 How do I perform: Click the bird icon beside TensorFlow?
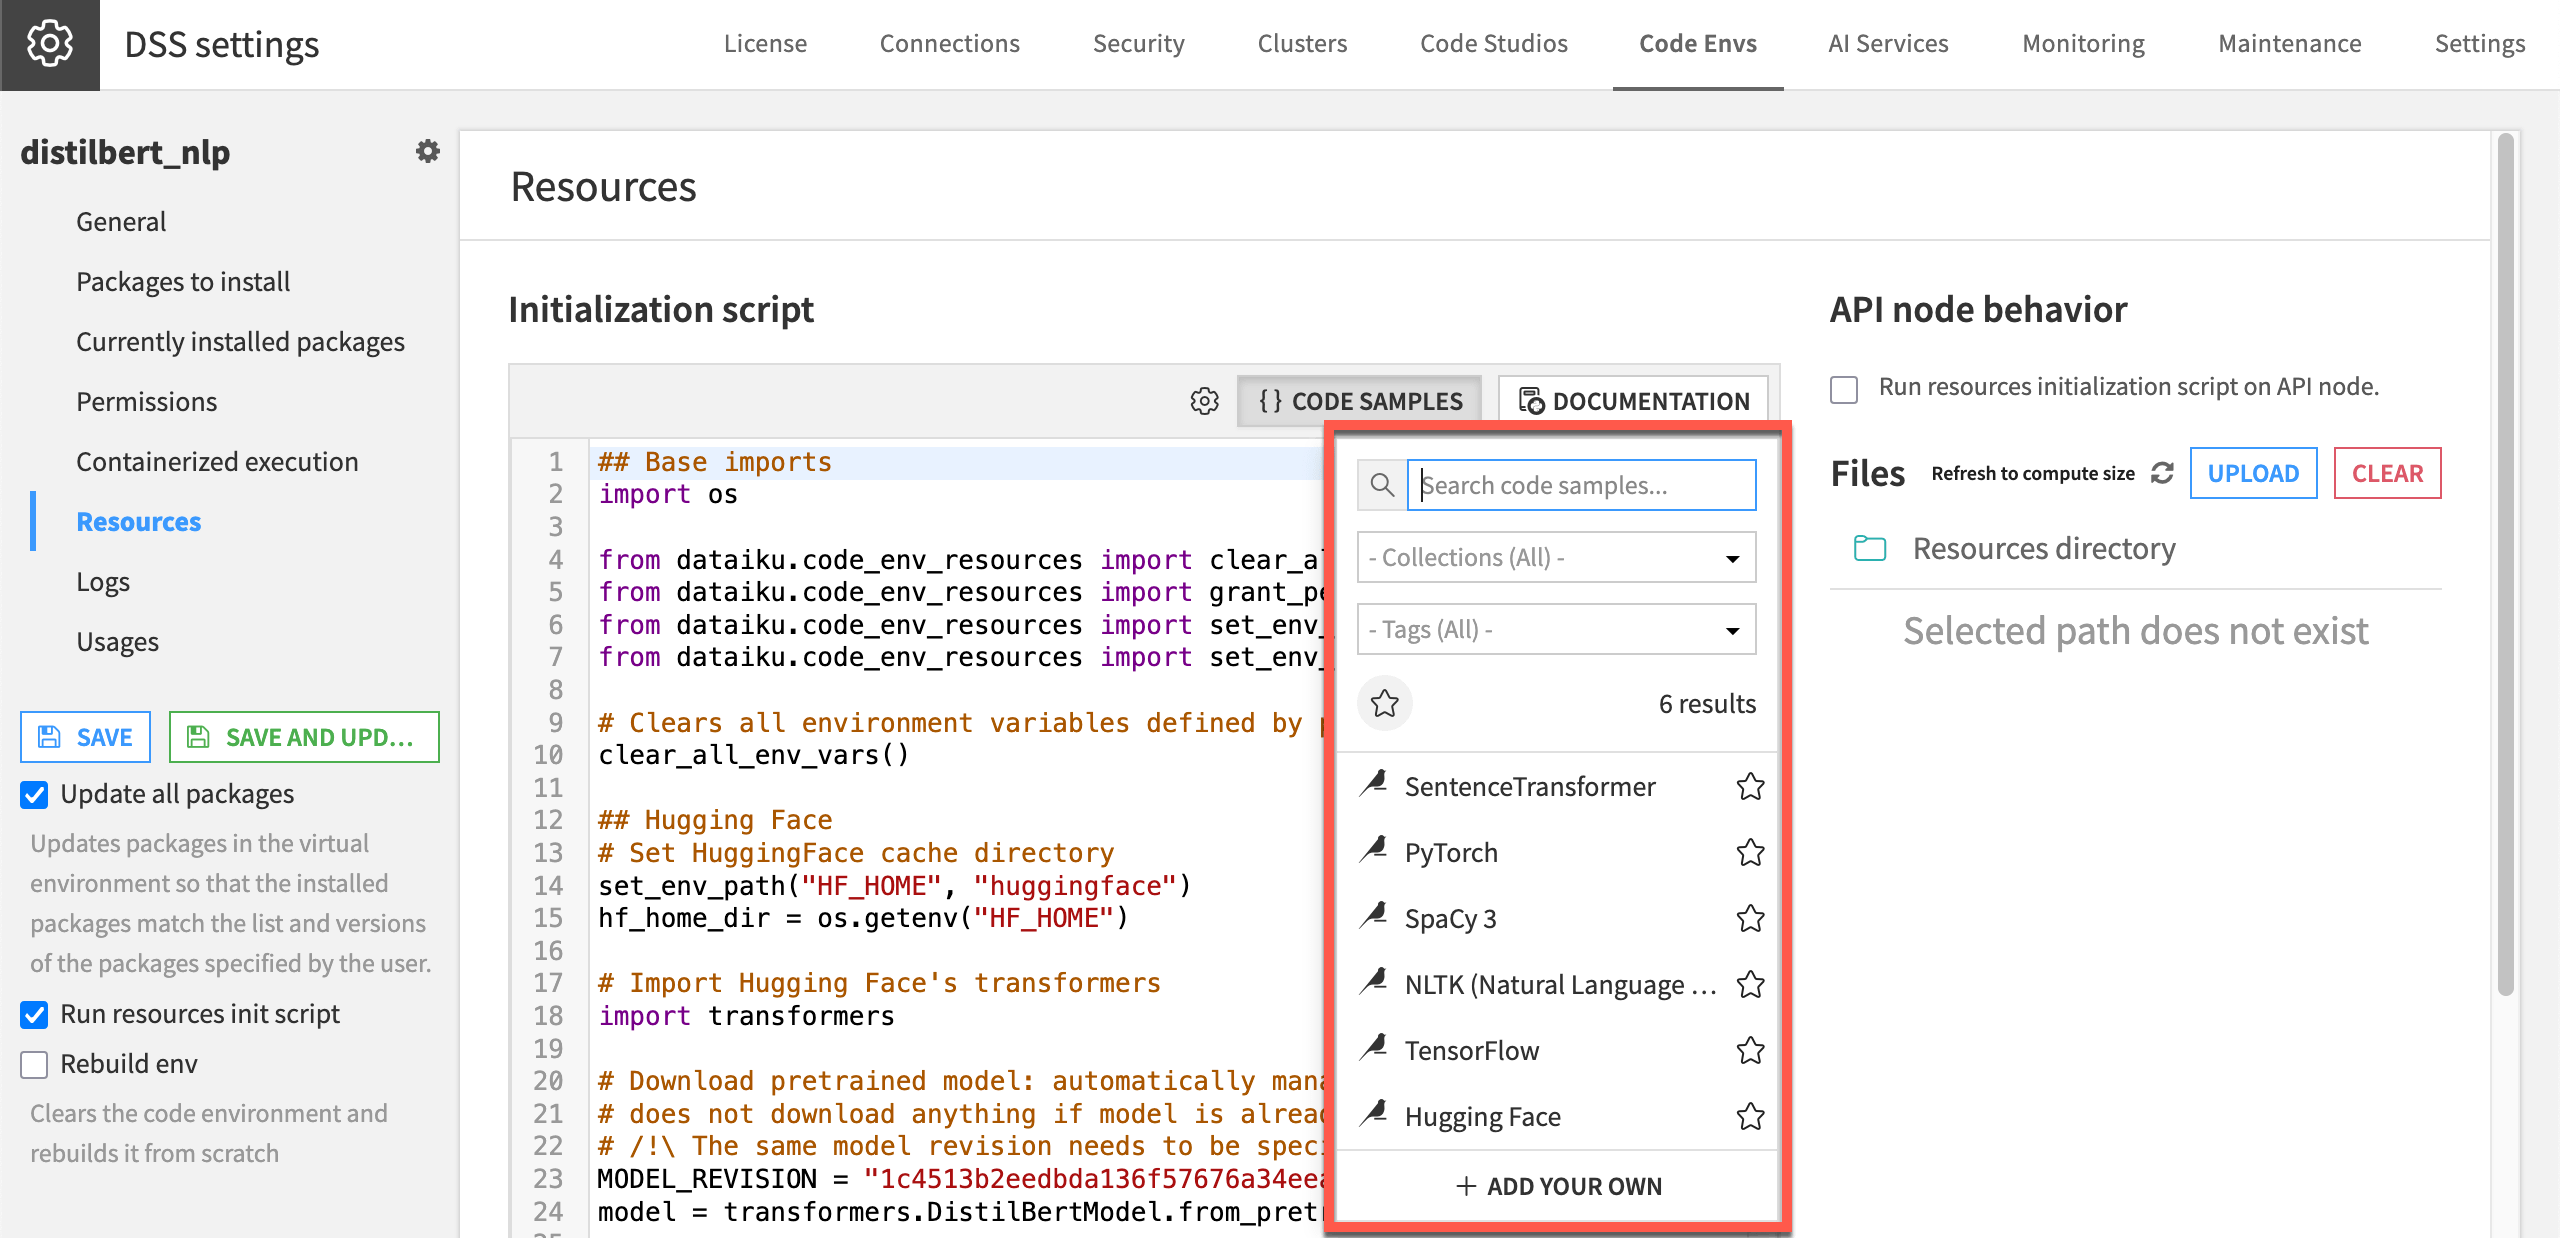click(1374, 1048)
